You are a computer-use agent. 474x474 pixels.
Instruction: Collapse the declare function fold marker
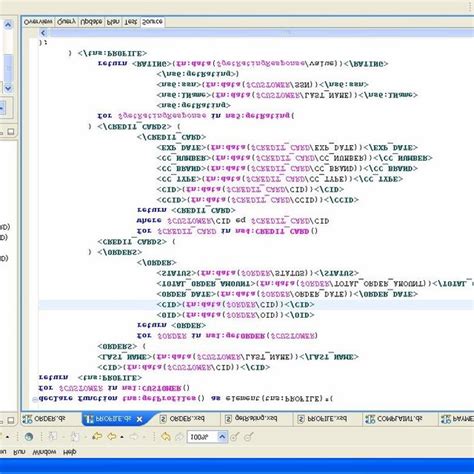click(35, 399)
